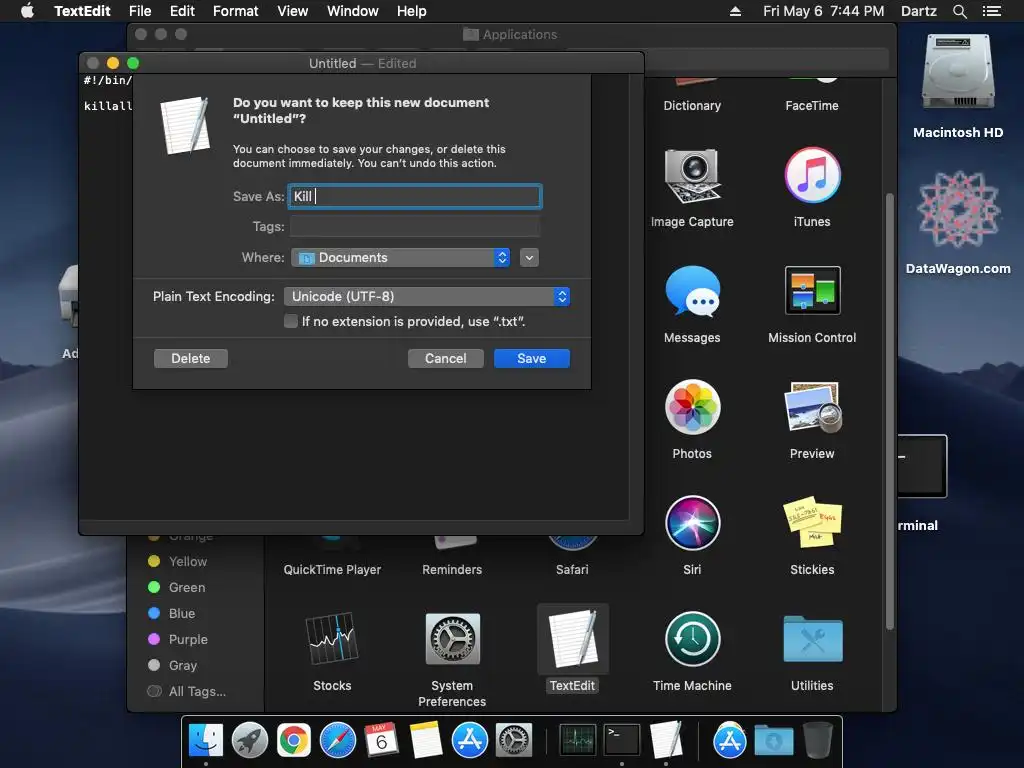
Task: Select the Messages app icon
Action: 692,291
